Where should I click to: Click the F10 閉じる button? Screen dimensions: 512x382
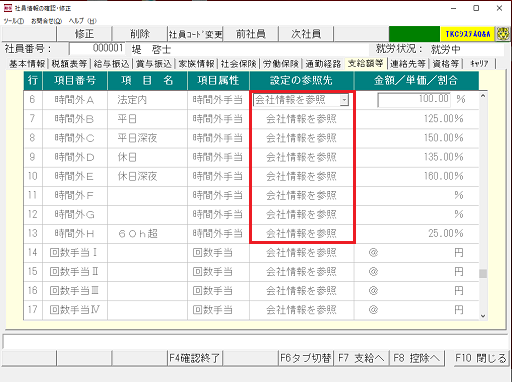click(x=481, y=358)
